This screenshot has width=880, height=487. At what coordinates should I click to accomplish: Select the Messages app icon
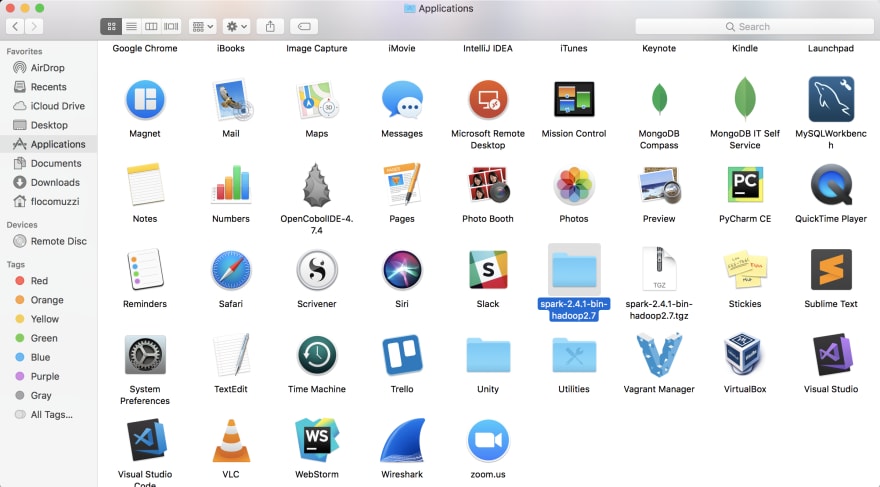pos(402,100)
